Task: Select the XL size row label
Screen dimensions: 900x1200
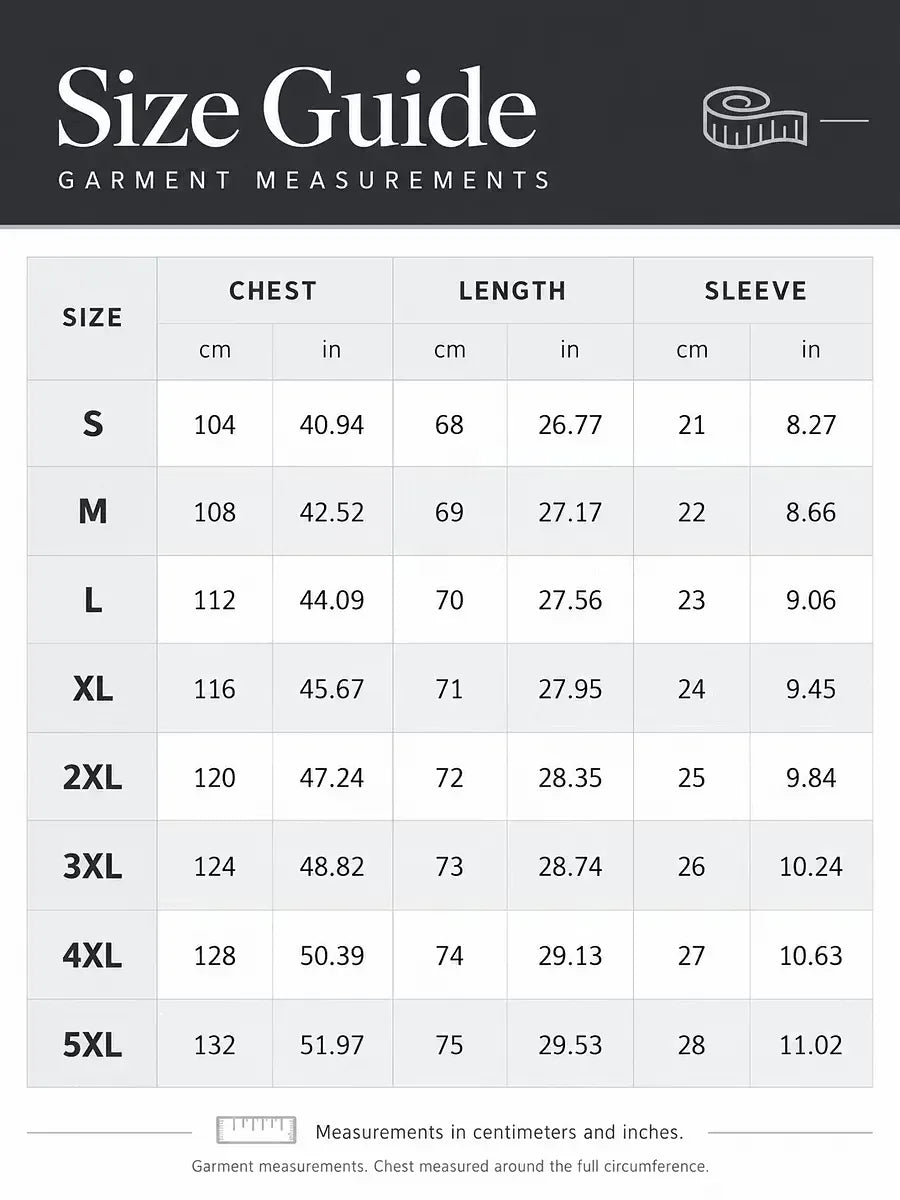Action: (x=92, y=689)
